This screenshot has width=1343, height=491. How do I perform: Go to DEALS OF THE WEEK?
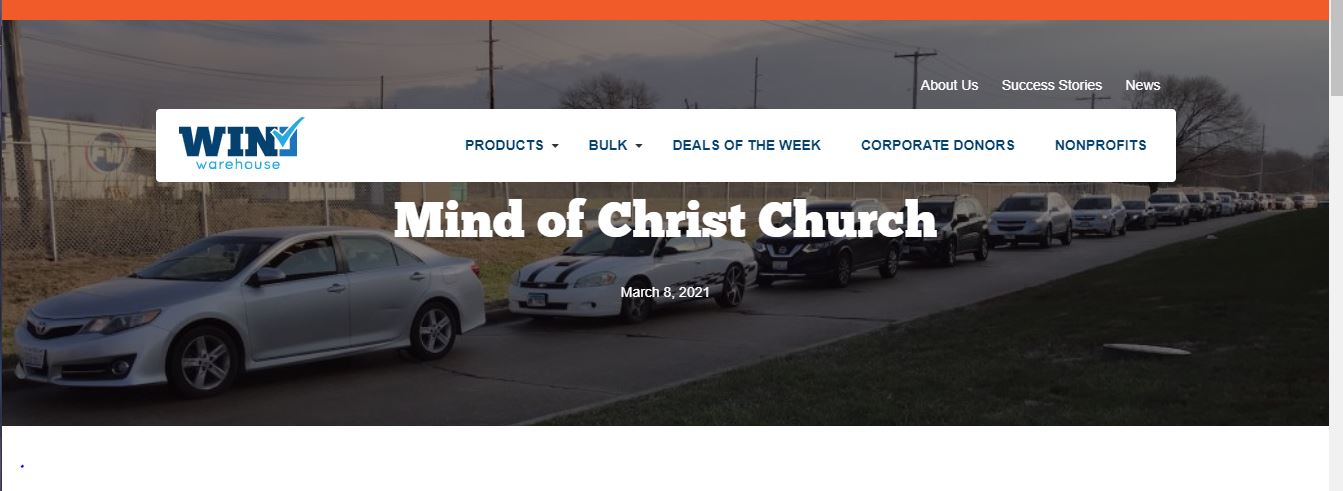tap(747, 145)
